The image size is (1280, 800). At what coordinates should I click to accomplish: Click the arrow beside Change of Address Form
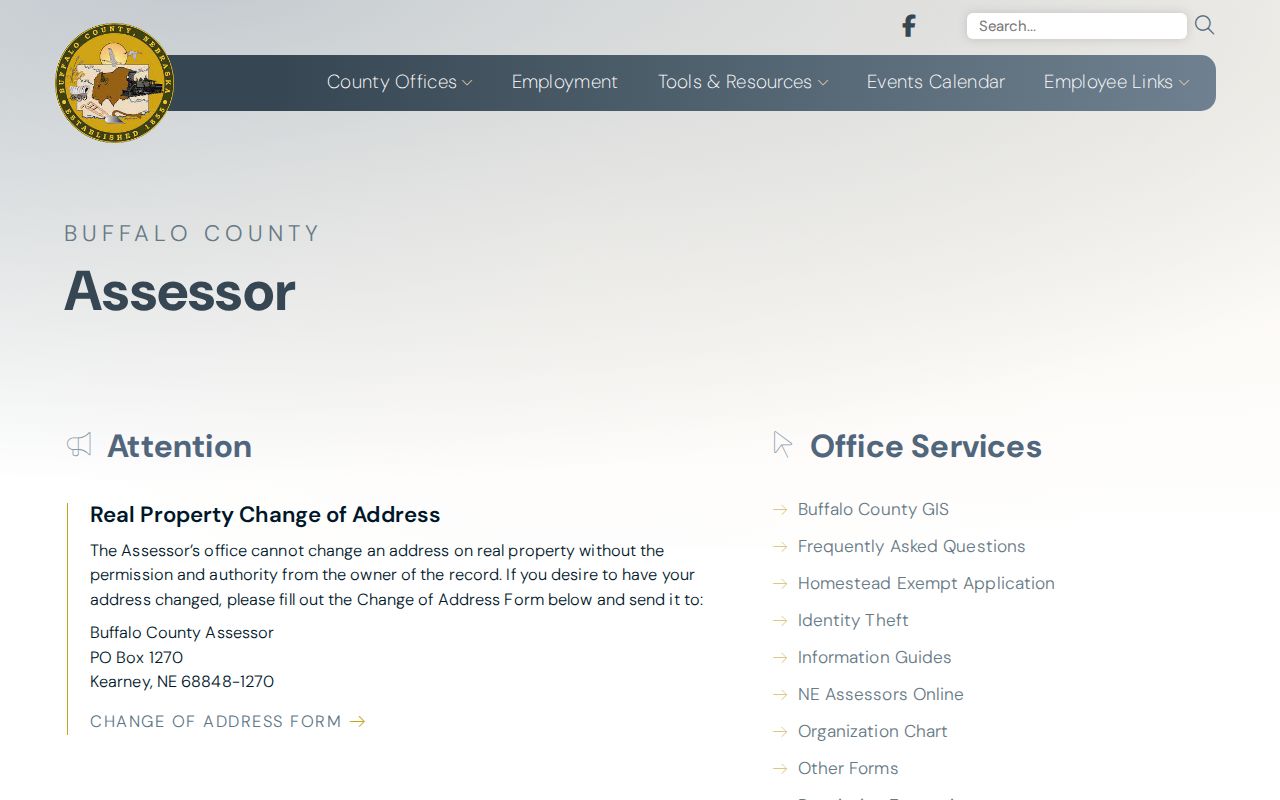[x=357, y=721]
